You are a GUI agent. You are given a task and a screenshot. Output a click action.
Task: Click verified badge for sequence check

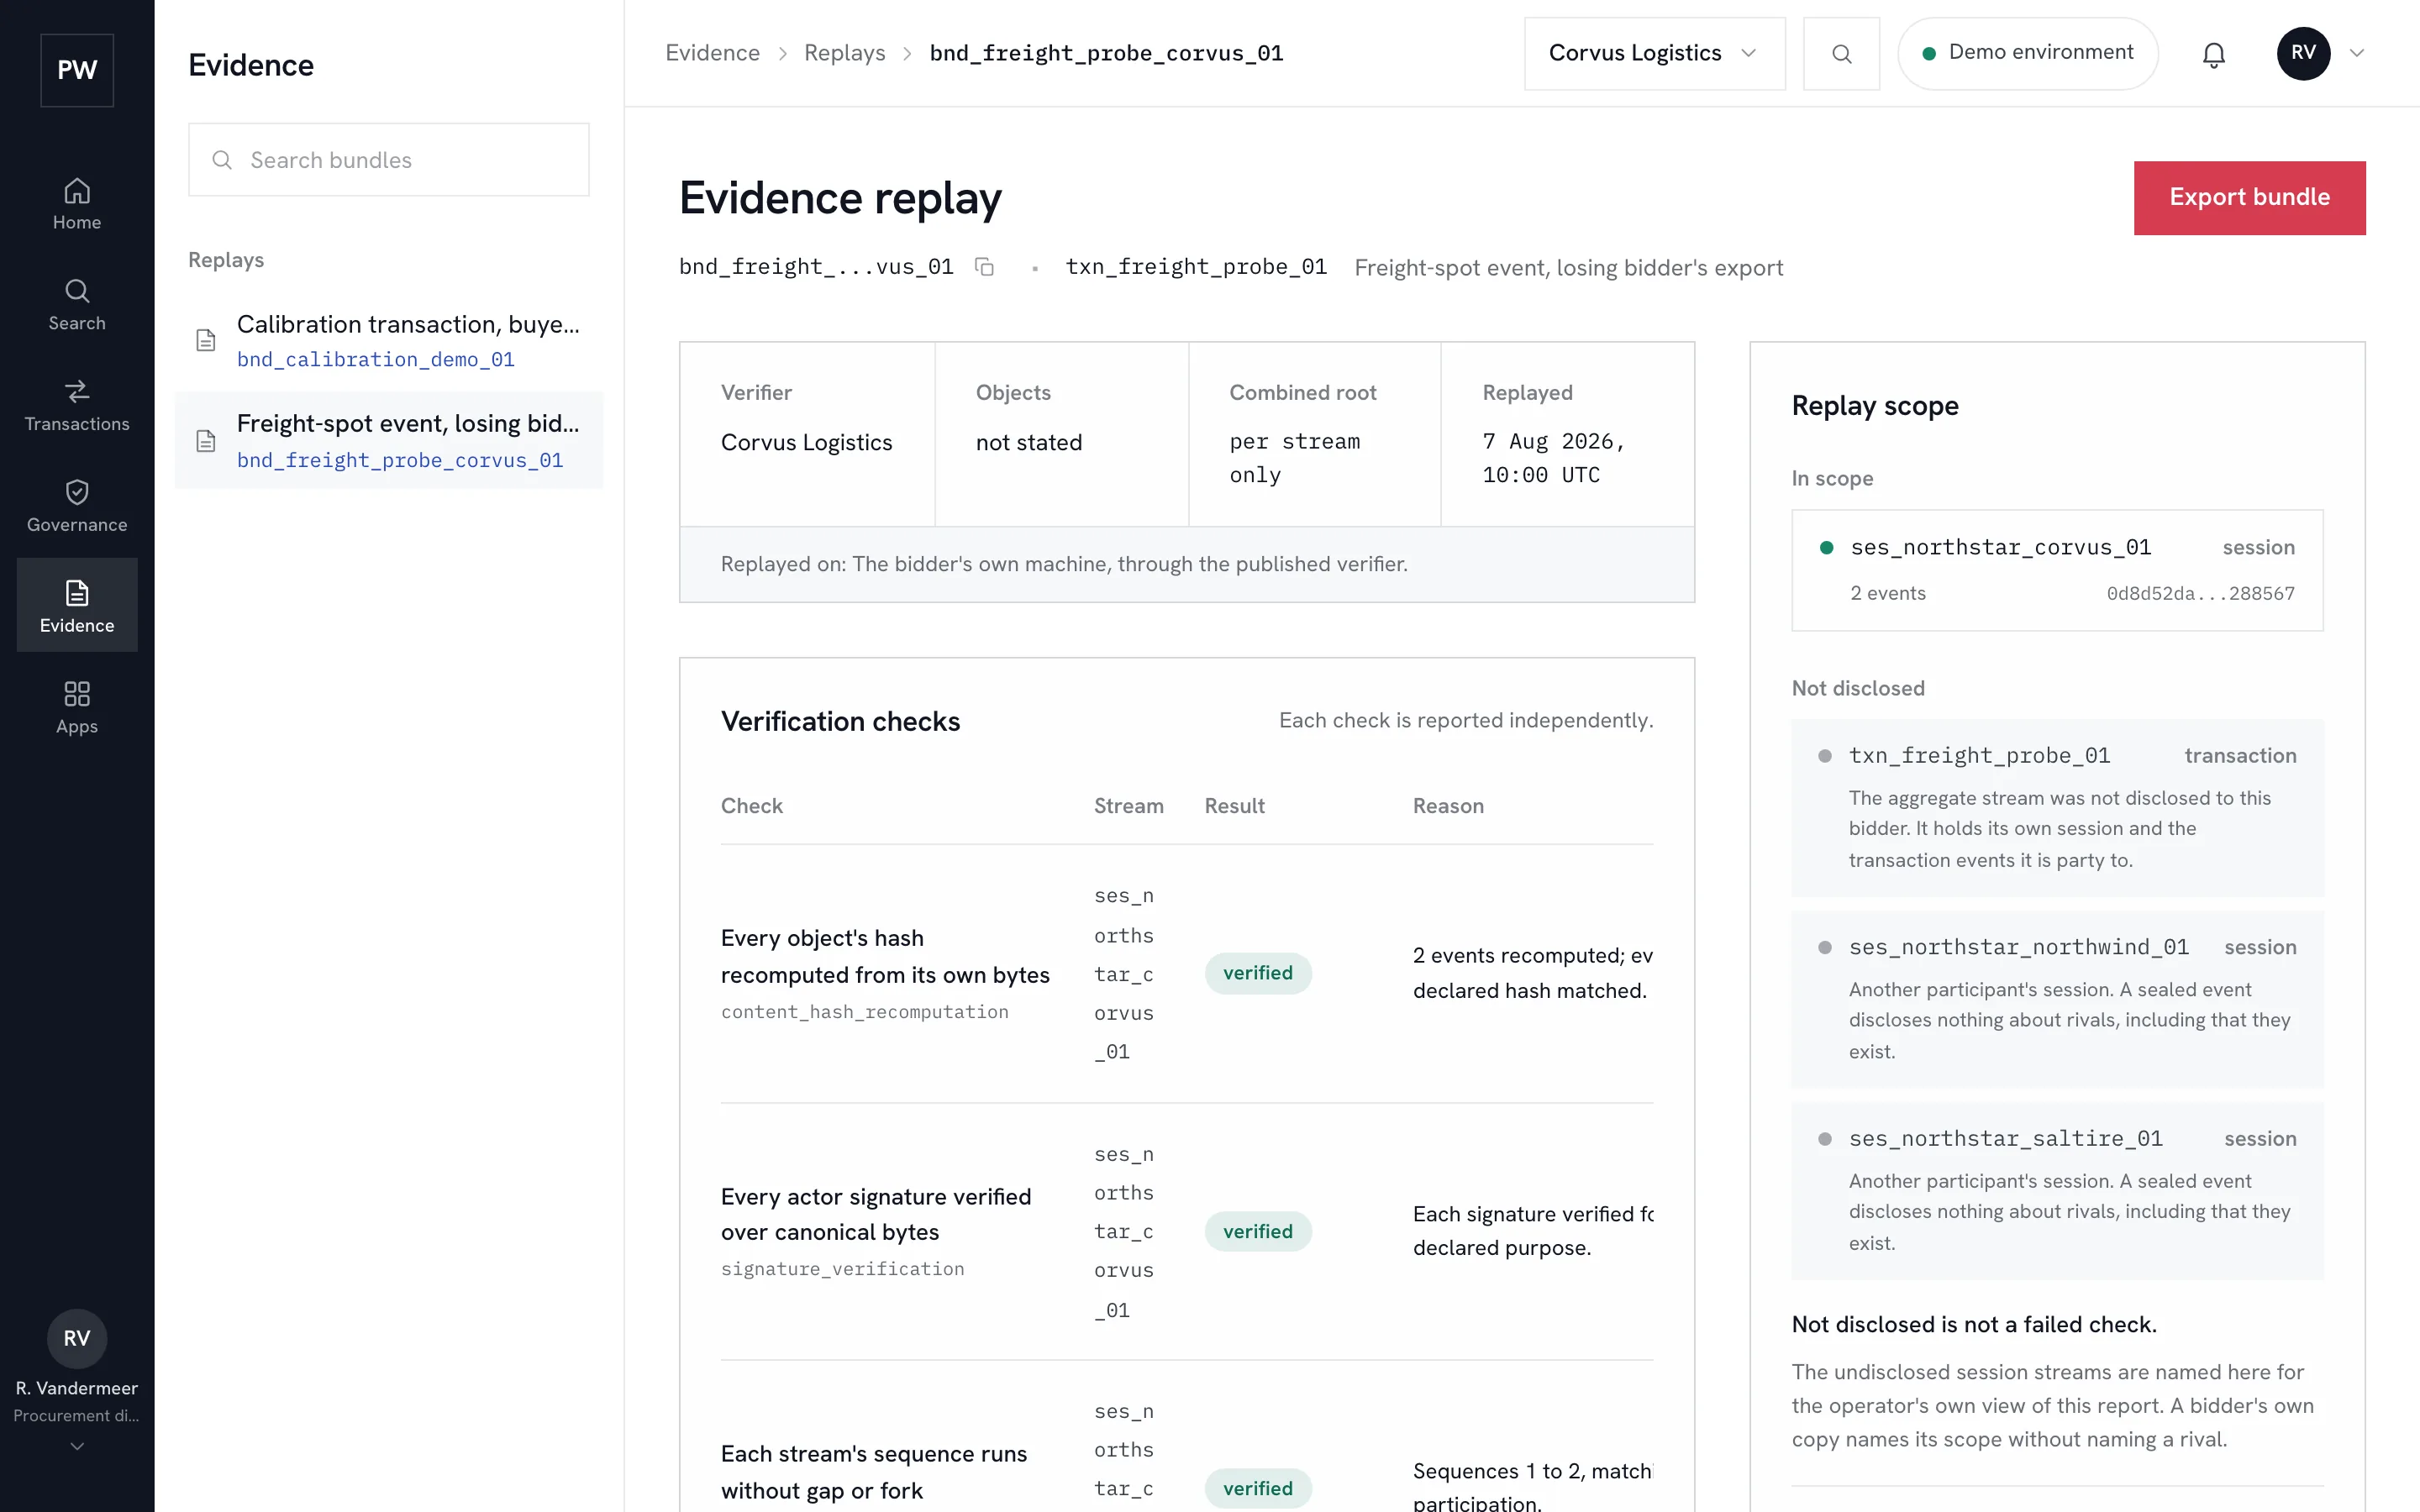pos(1258,1488)
